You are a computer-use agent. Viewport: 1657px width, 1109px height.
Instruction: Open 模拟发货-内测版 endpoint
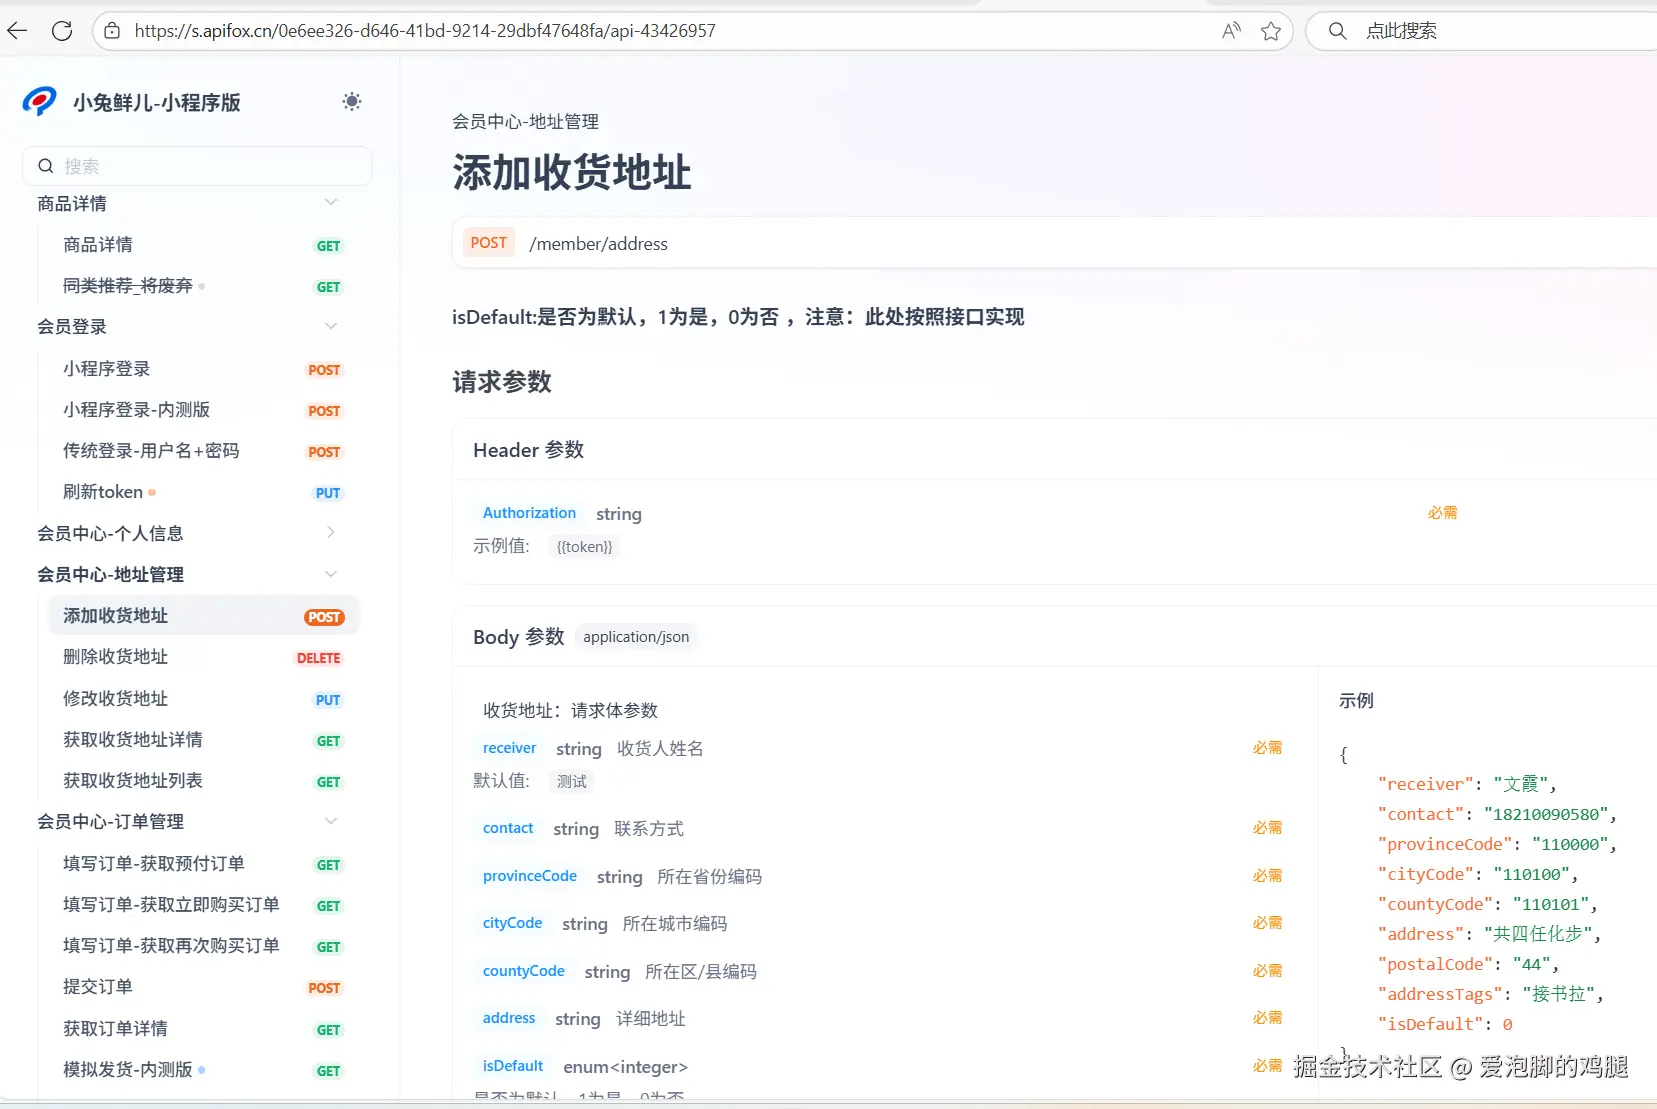(x=203, y=1070)
